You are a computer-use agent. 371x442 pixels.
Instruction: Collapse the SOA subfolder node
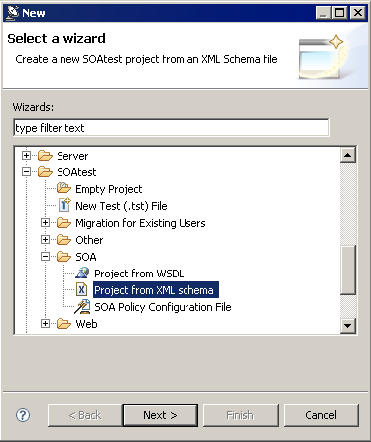point(45,256)
